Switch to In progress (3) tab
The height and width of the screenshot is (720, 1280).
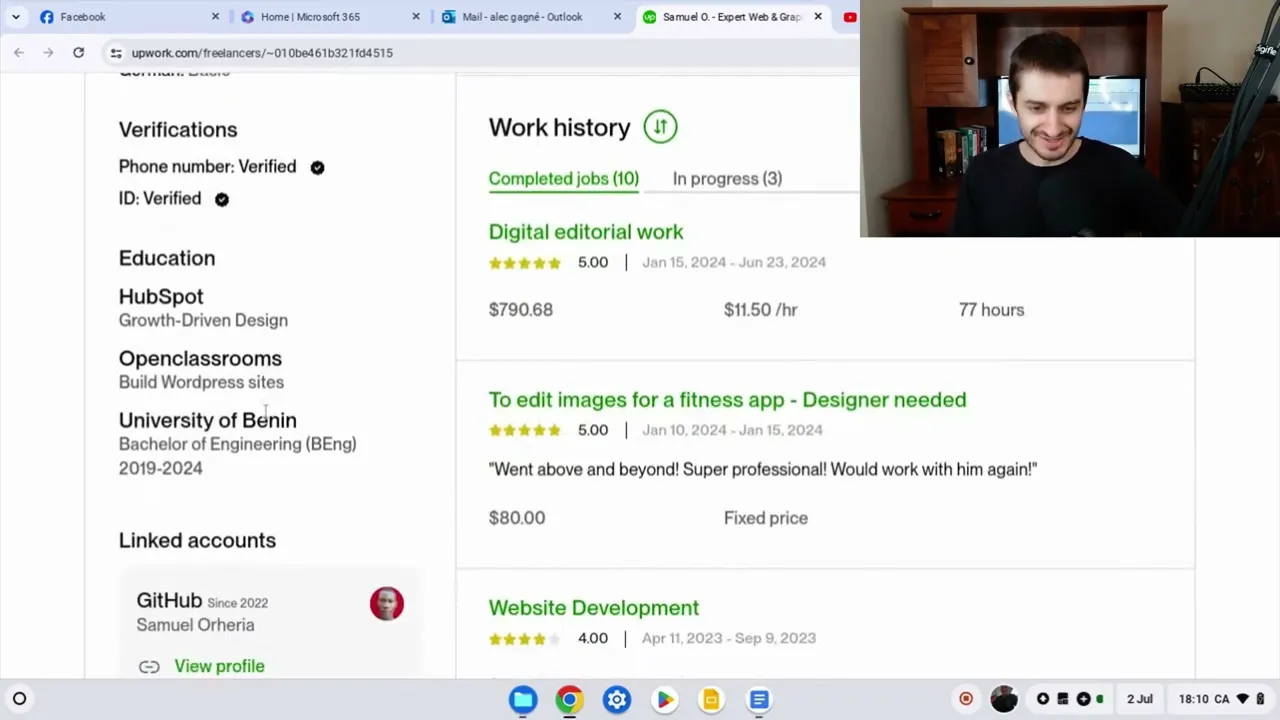(727, 179)
